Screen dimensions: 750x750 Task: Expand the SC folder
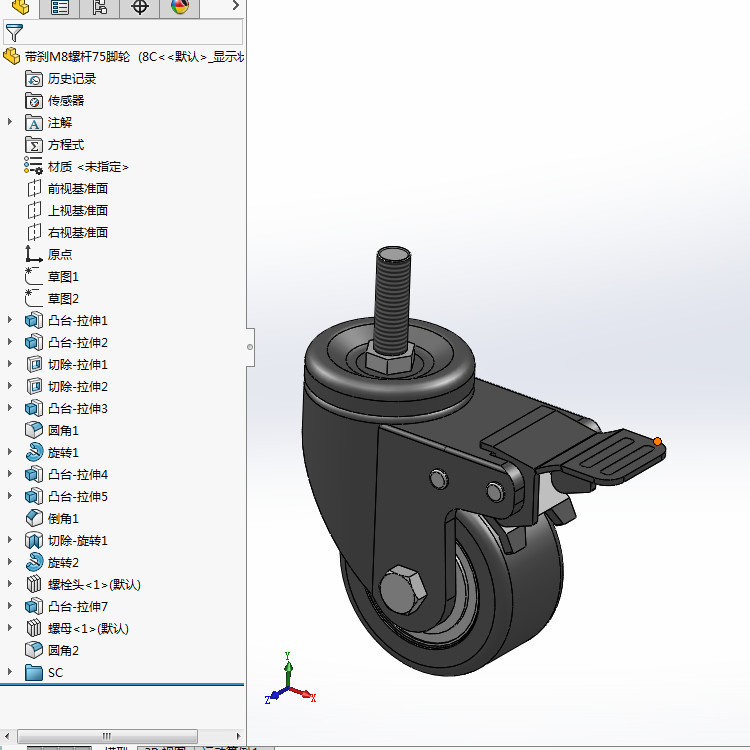pos(10,672)
